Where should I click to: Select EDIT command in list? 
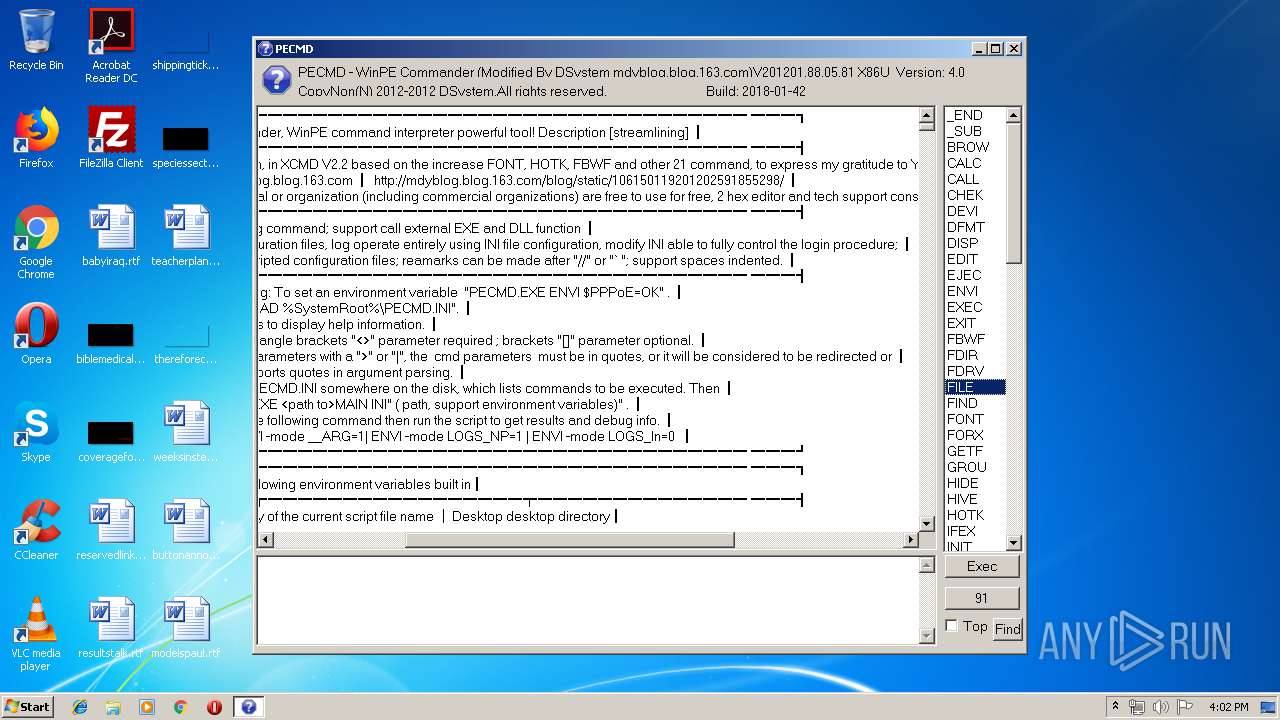pos(975,259)
